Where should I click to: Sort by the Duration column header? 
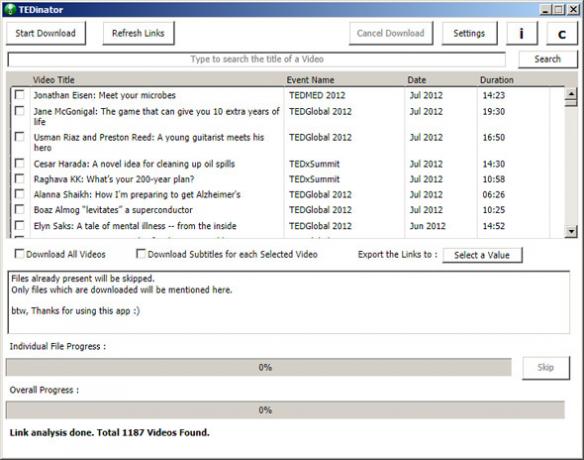496,80
